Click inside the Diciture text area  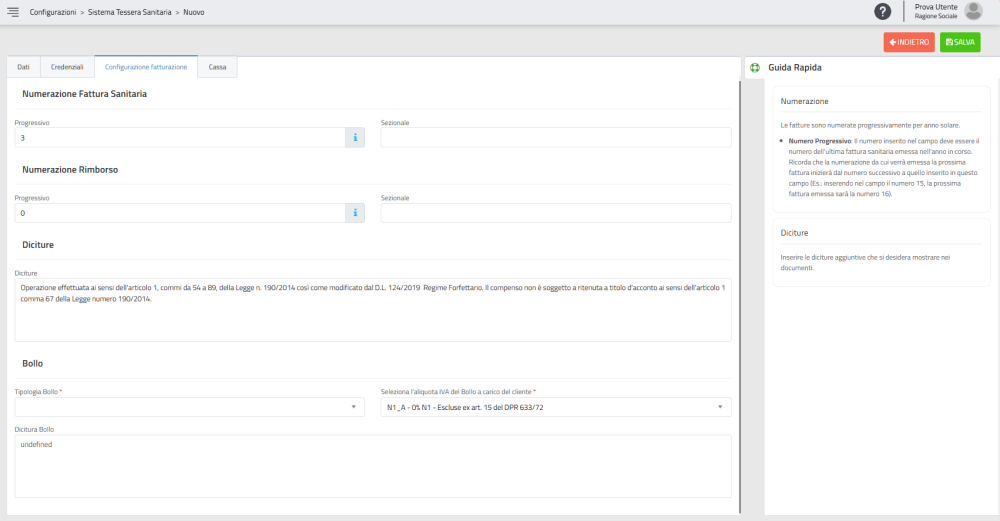pyautogui.click(x=372, y=310)
